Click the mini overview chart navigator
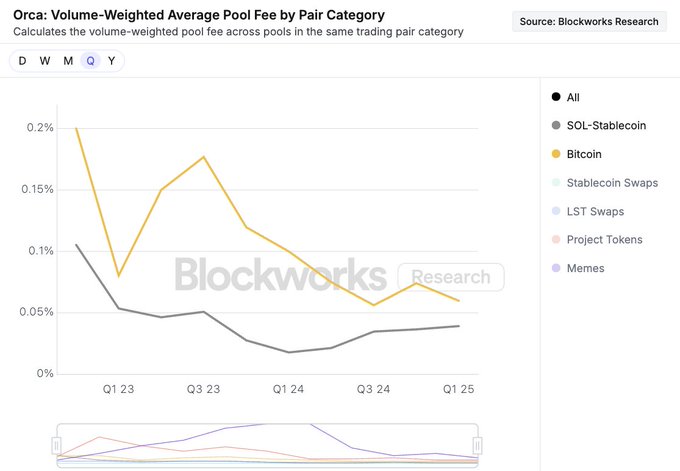The width and height of the screenshot is (680, 471). tap(267, 445)
